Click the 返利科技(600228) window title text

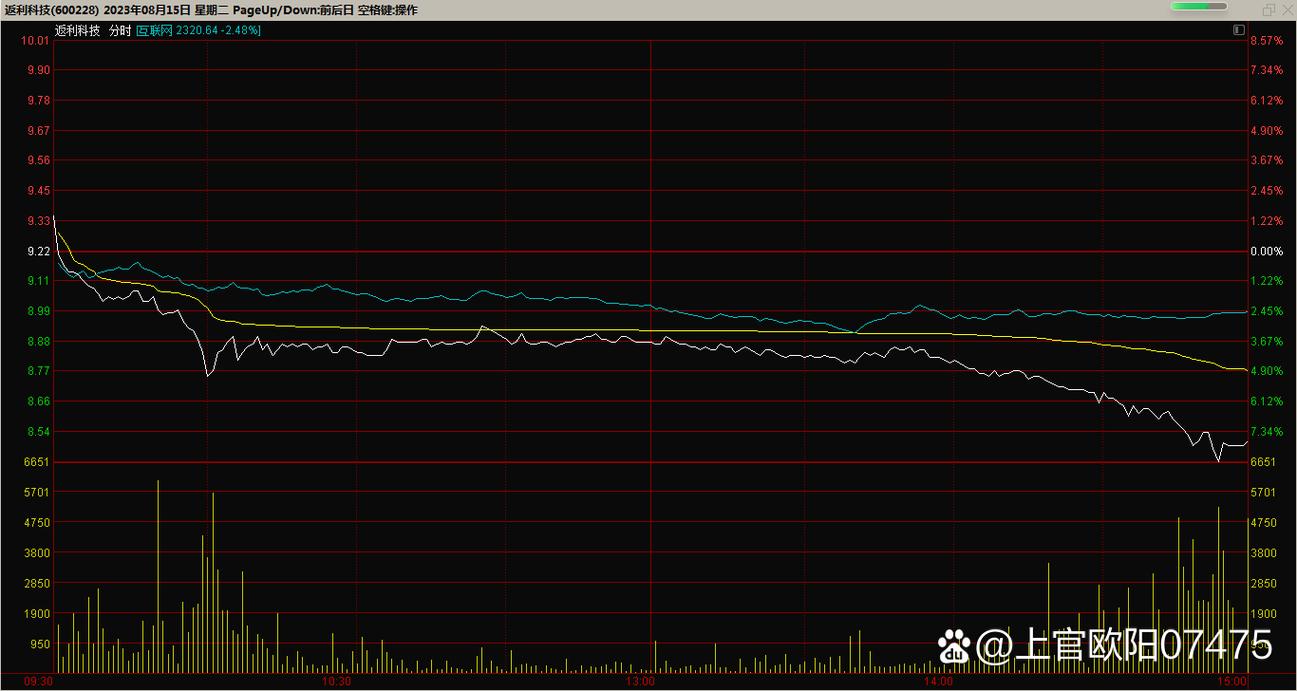click(51, 10)
